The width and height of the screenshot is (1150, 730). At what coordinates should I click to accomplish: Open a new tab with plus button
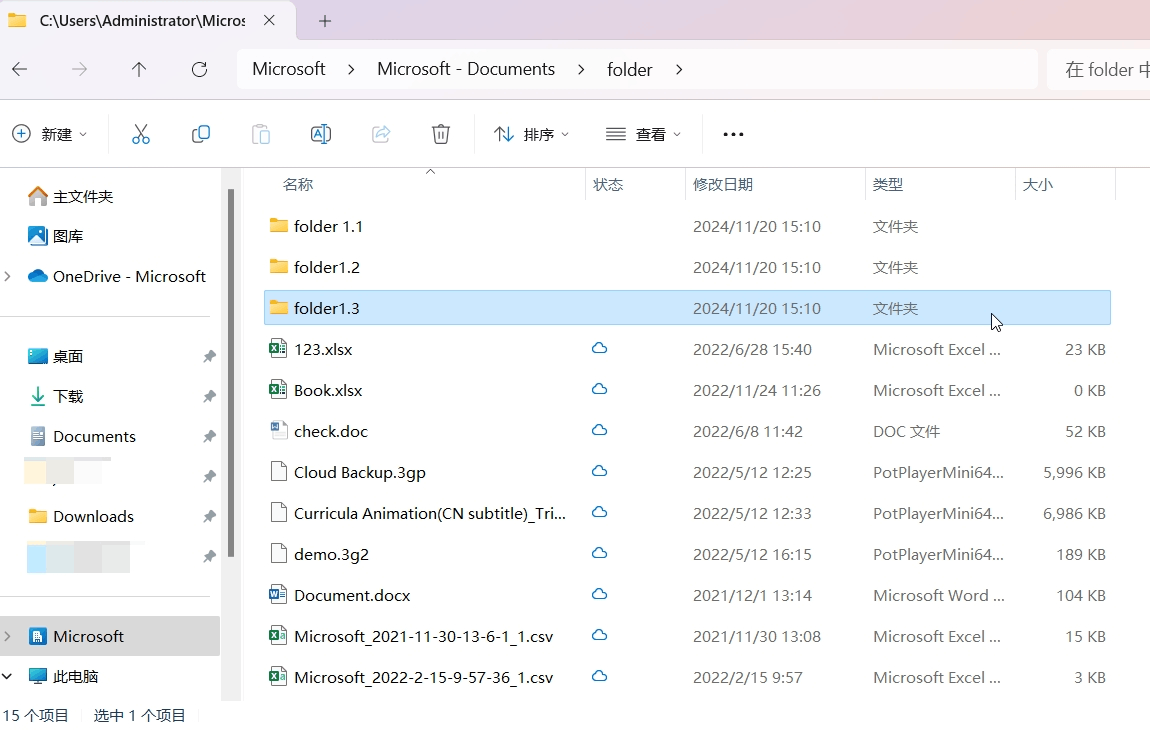pyautogui.click(x=325, y=21)
